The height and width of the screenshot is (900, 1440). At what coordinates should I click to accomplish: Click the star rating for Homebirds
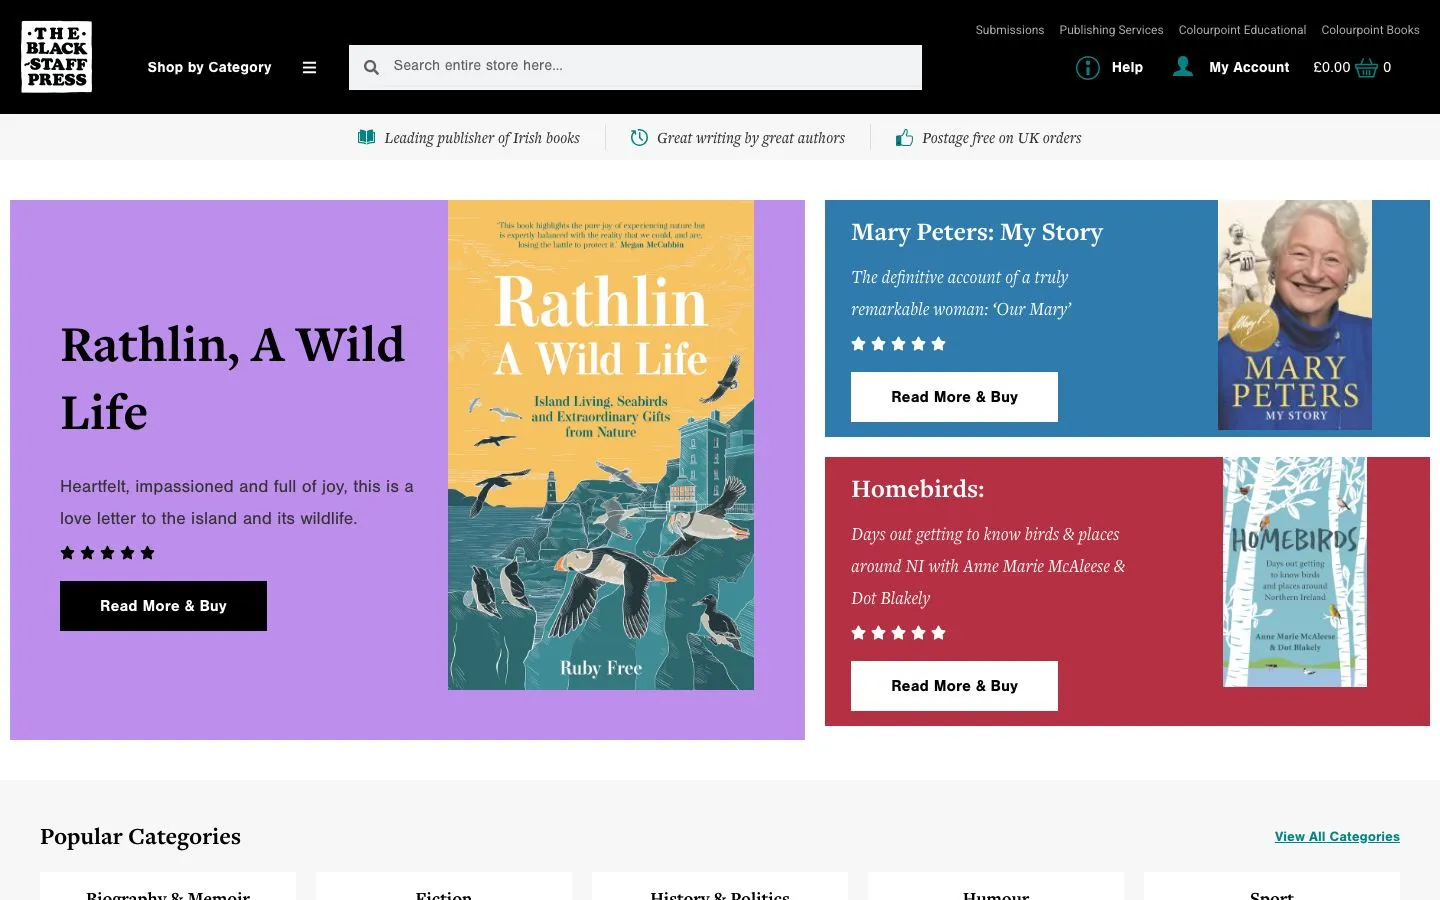(898, 633)
